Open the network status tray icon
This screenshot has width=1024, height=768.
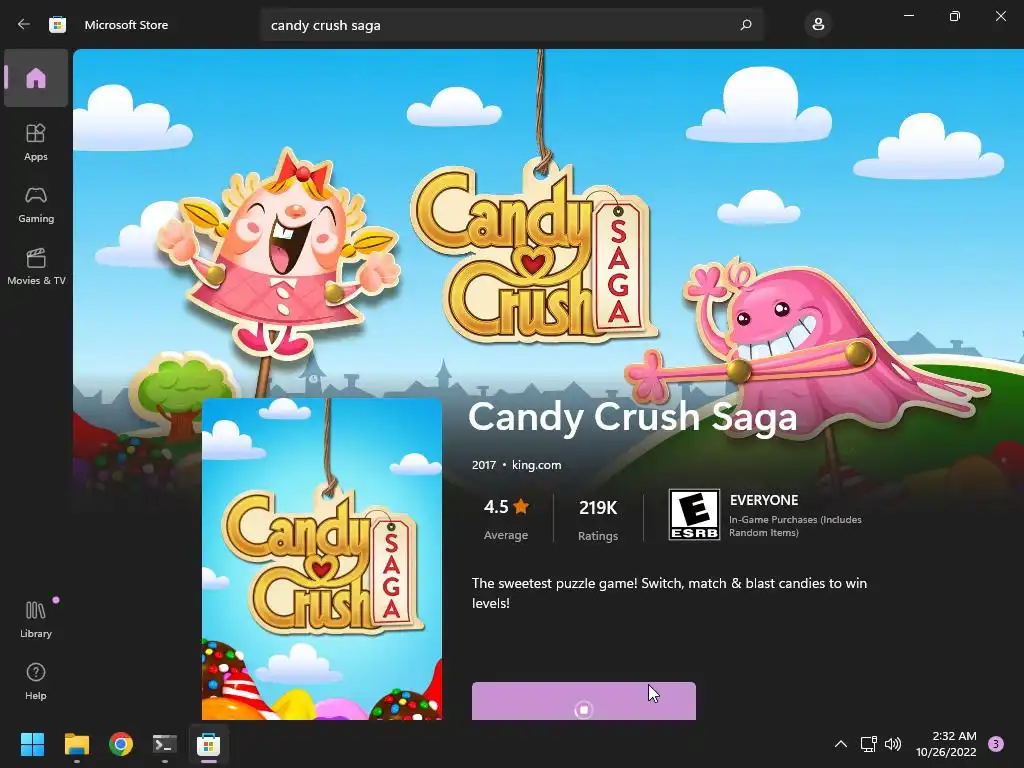point(868,744)
